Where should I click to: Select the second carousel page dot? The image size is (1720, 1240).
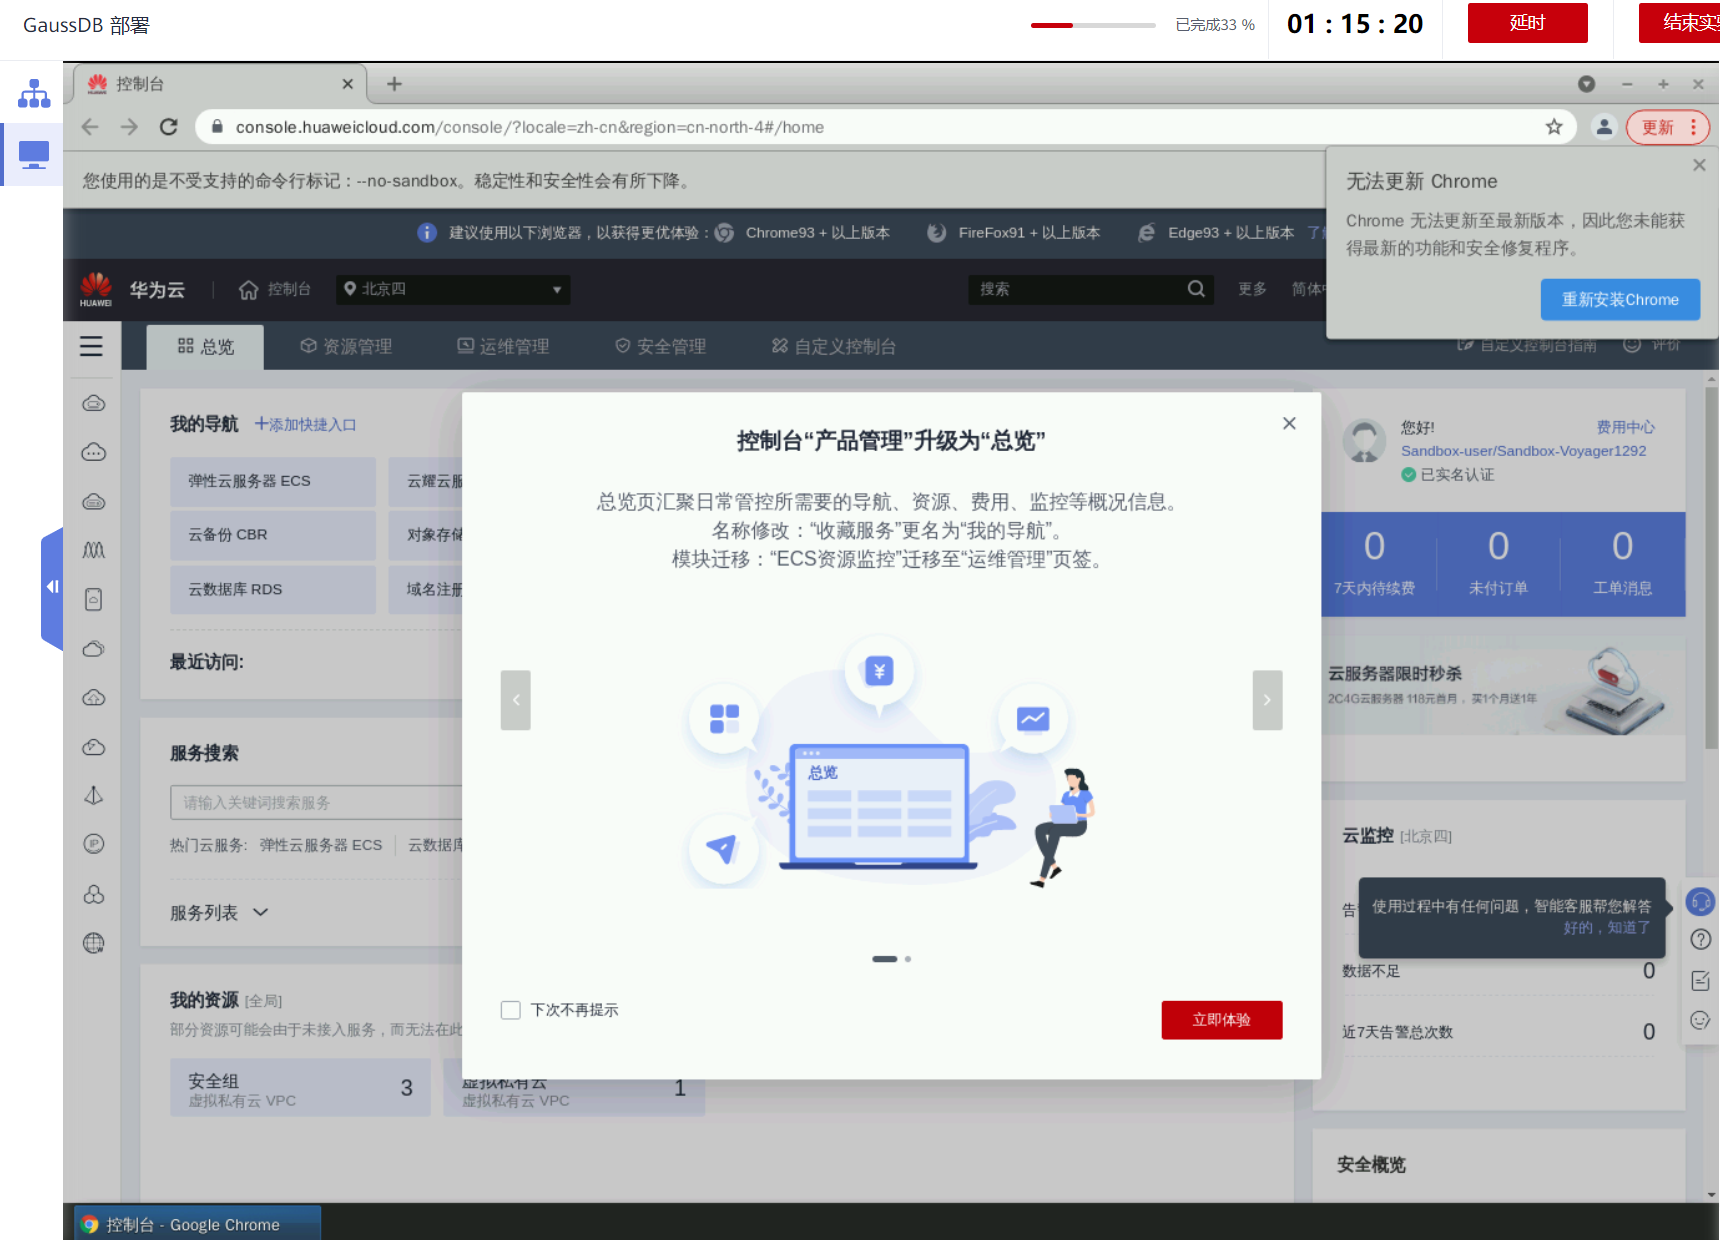click(908, 959)
